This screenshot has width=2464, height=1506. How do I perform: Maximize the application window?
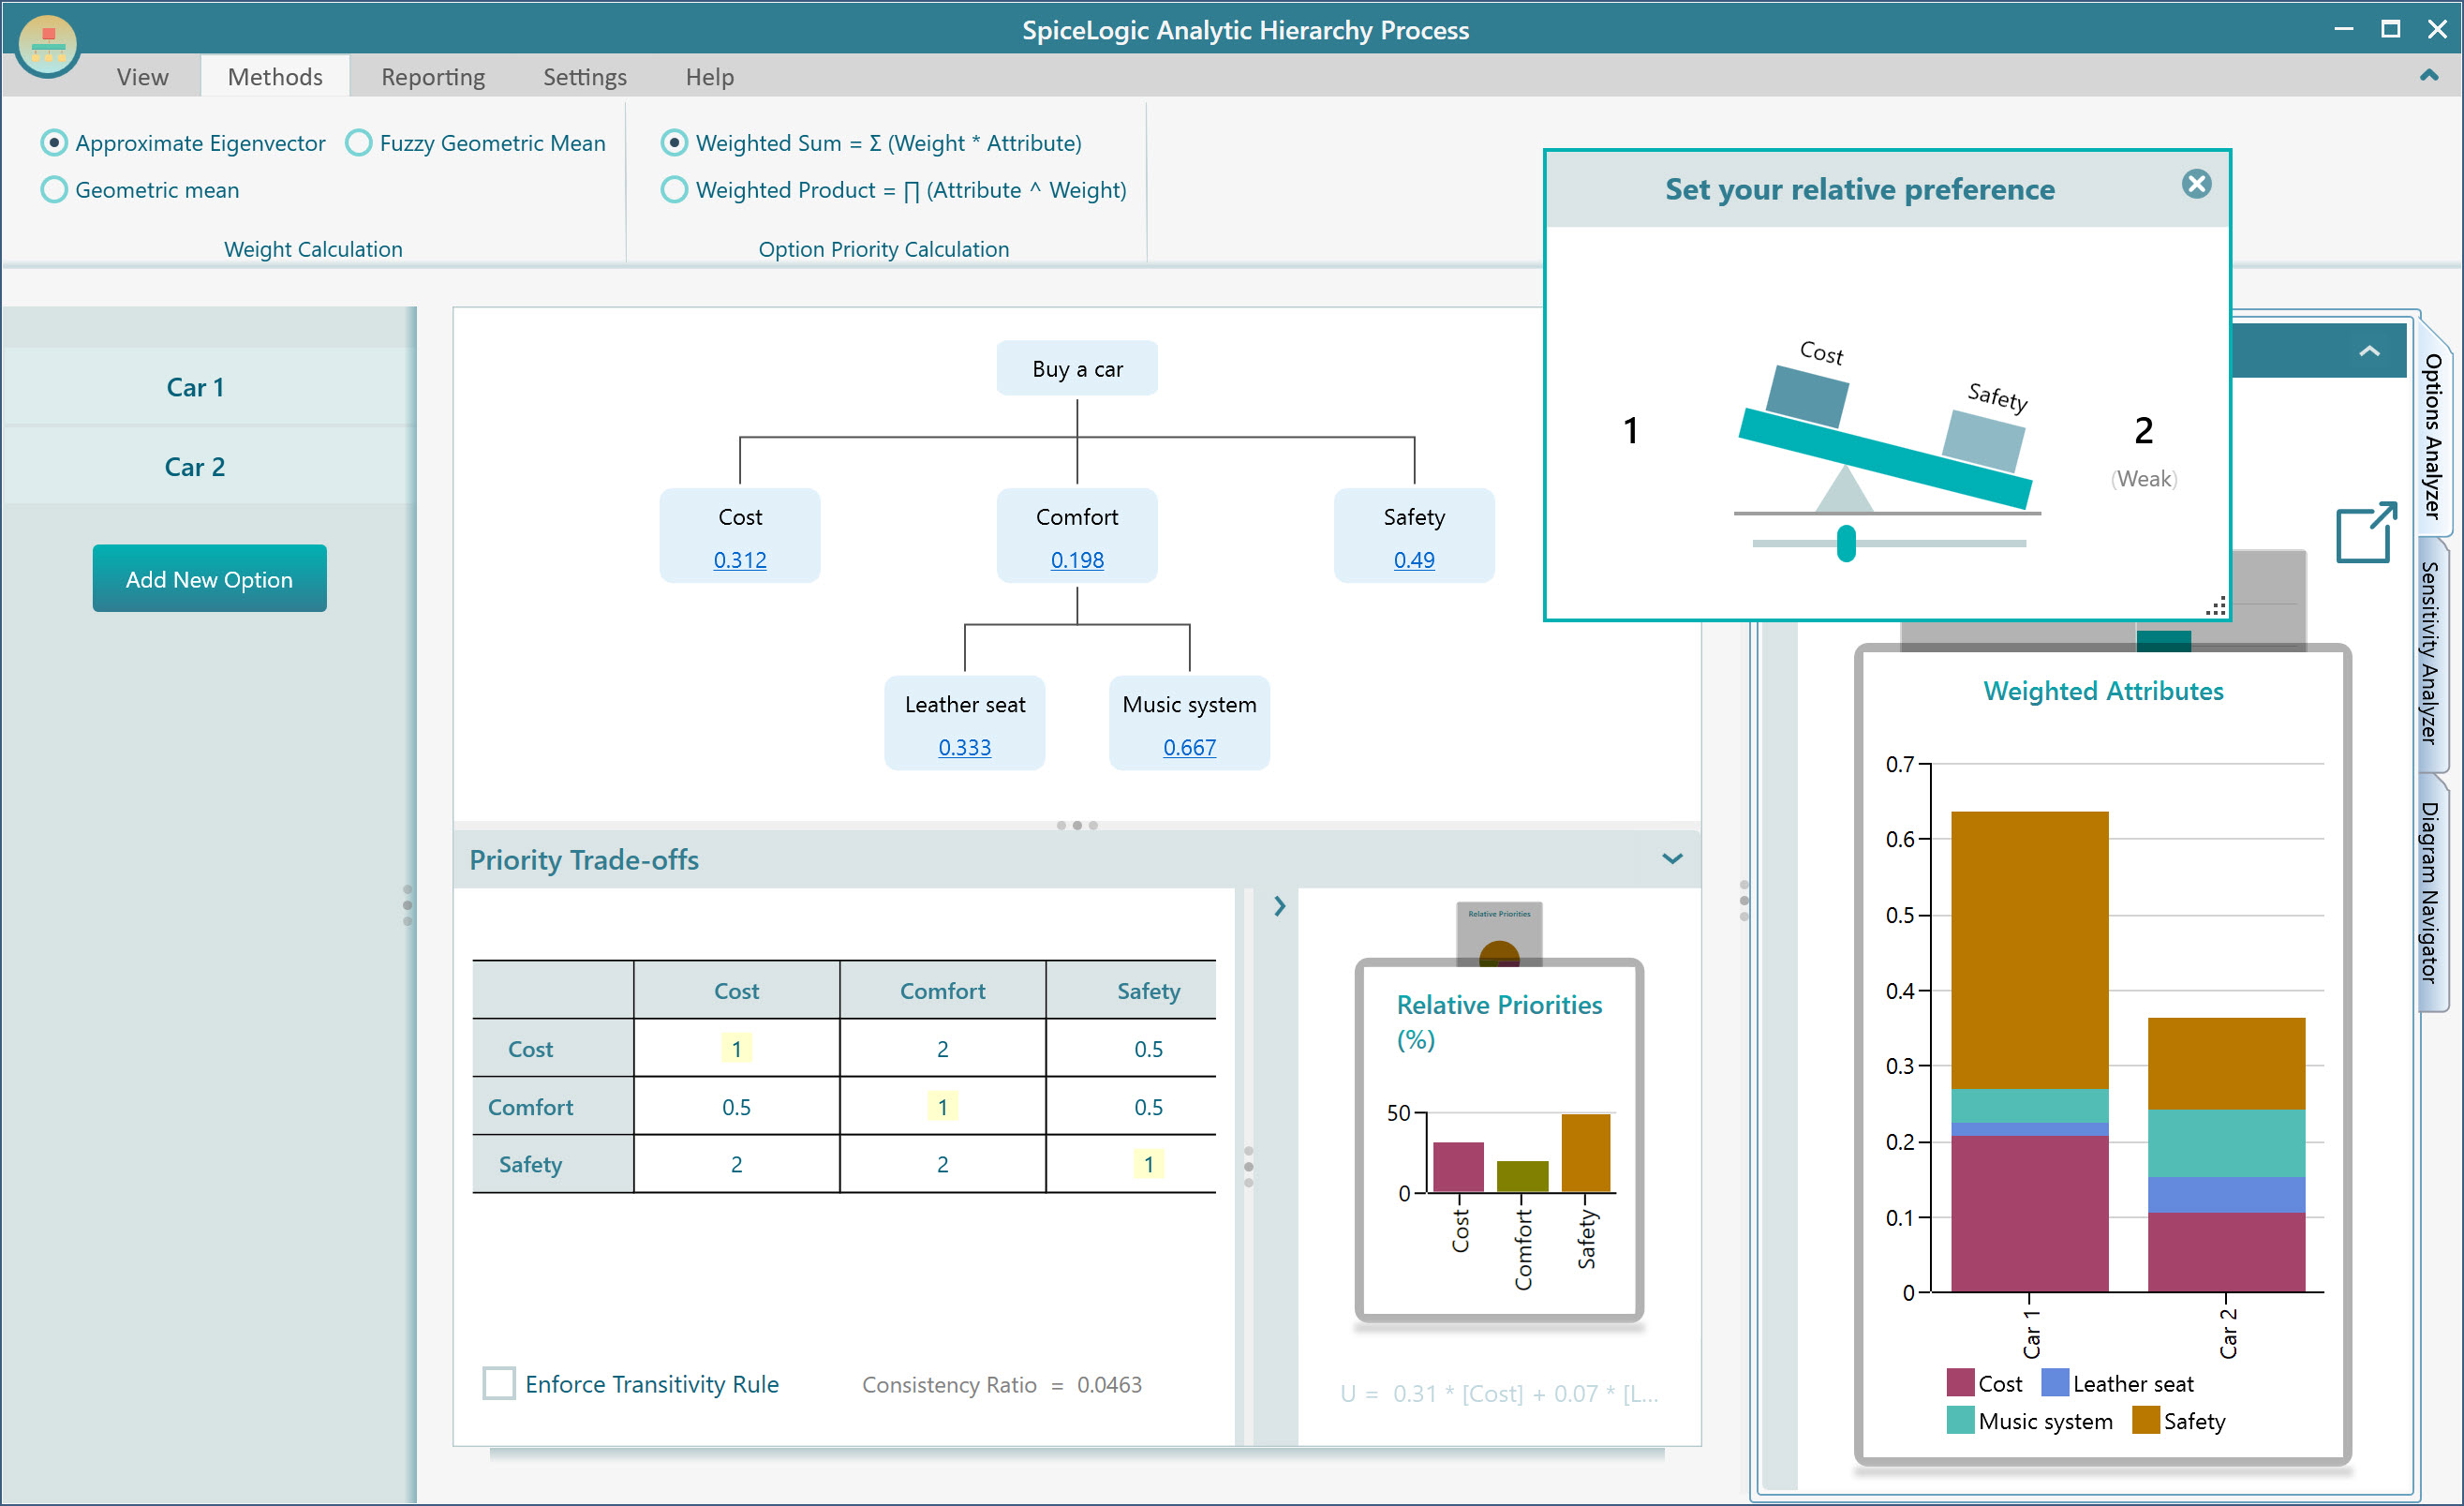coord(2390,29)
